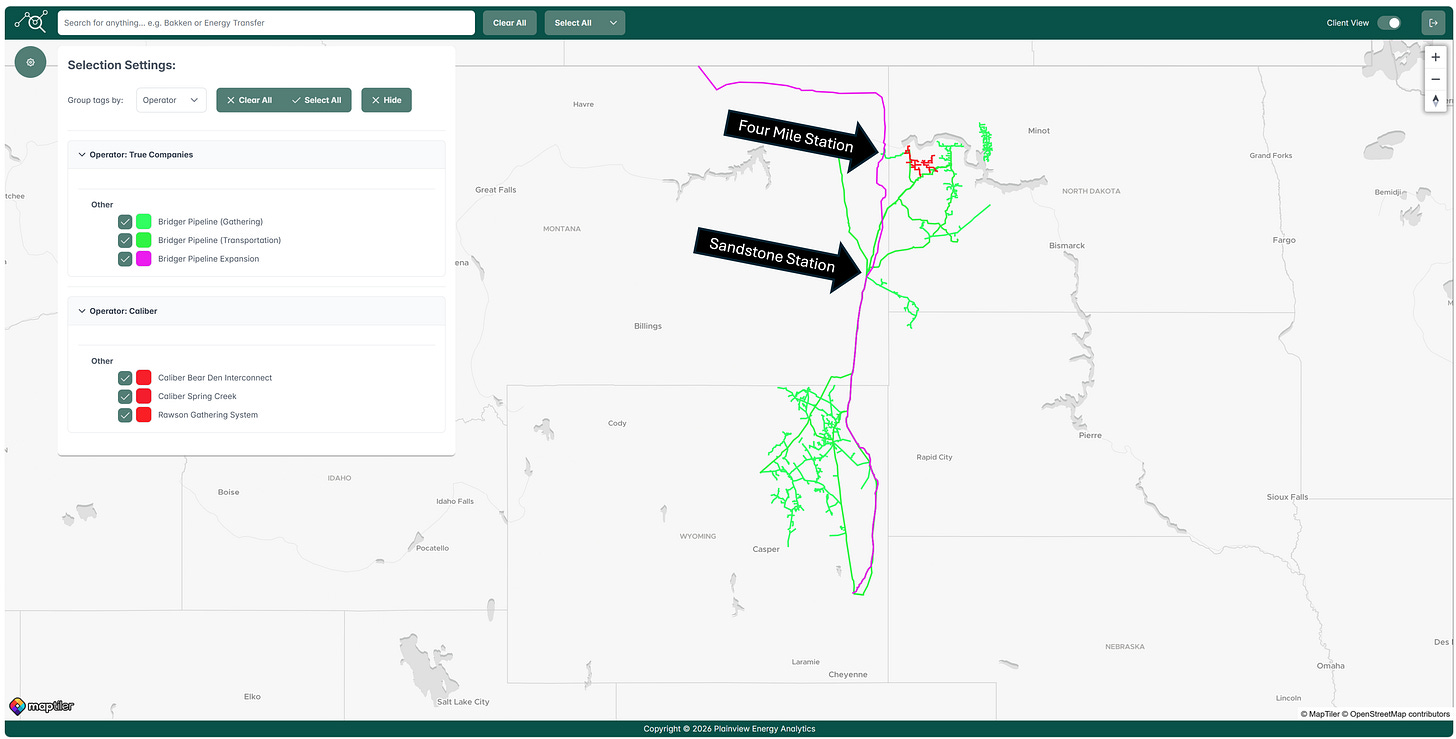Click Select All in the top header
The image size is (1456, 739).
point(573,23)
